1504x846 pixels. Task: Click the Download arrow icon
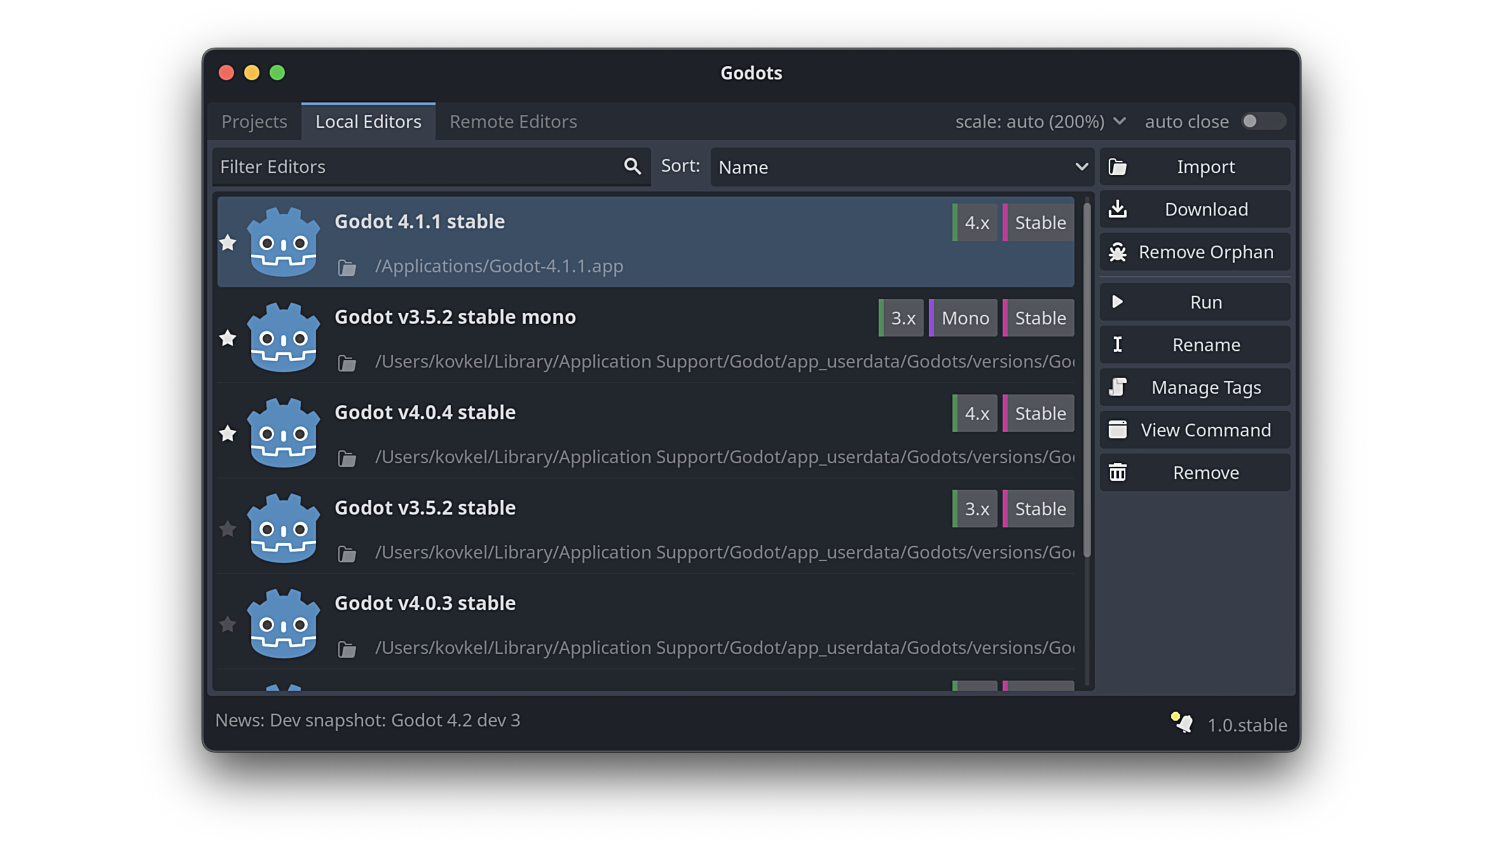tap(1118, 209)
